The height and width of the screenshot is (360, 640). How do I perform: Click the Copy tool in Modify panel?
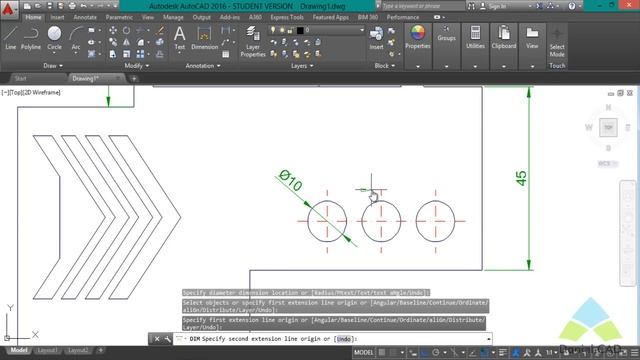coord(113,42)
